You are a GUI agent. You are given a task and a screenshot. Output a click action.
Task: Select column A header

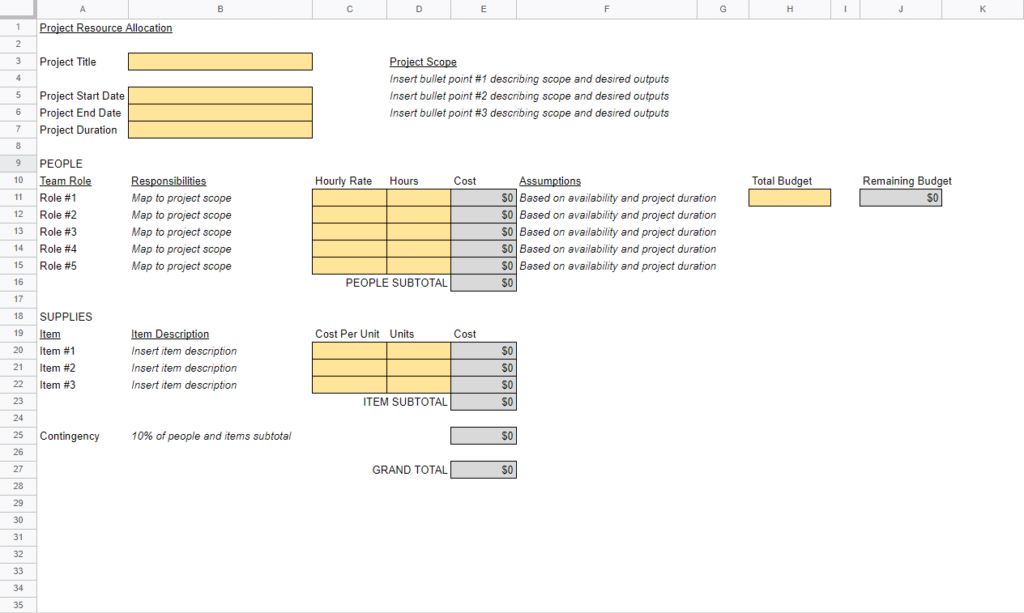coord(82,9)
